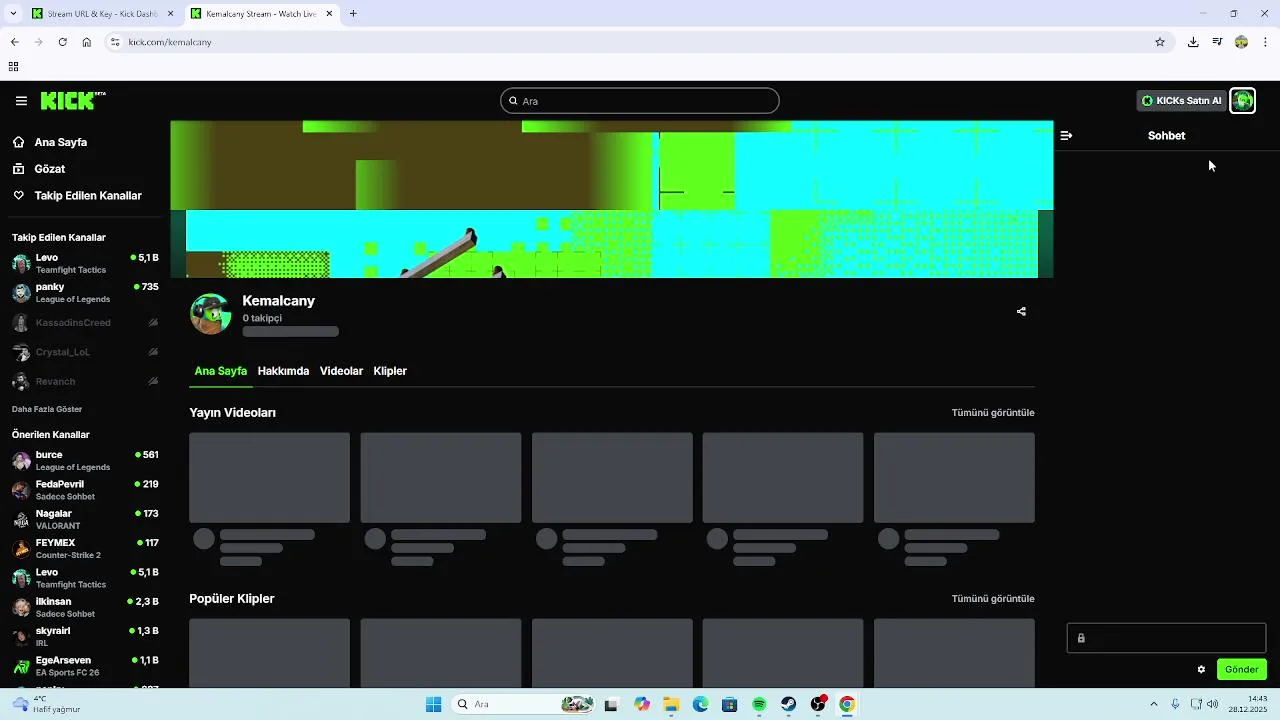
Task: Click Tümünü görüntüle for Popüler Klipler
Action: [x=993, y=599]
